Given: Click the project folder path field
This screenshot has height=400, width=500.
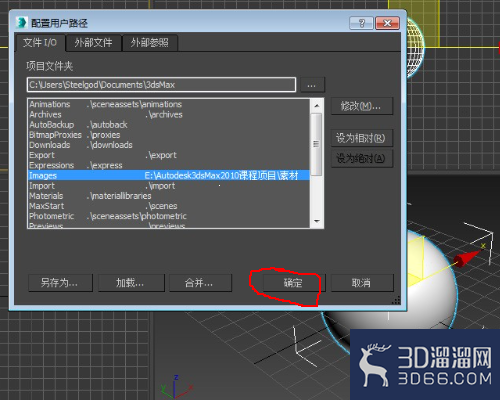Looking at the screenshot, I should tap(161, 85).
